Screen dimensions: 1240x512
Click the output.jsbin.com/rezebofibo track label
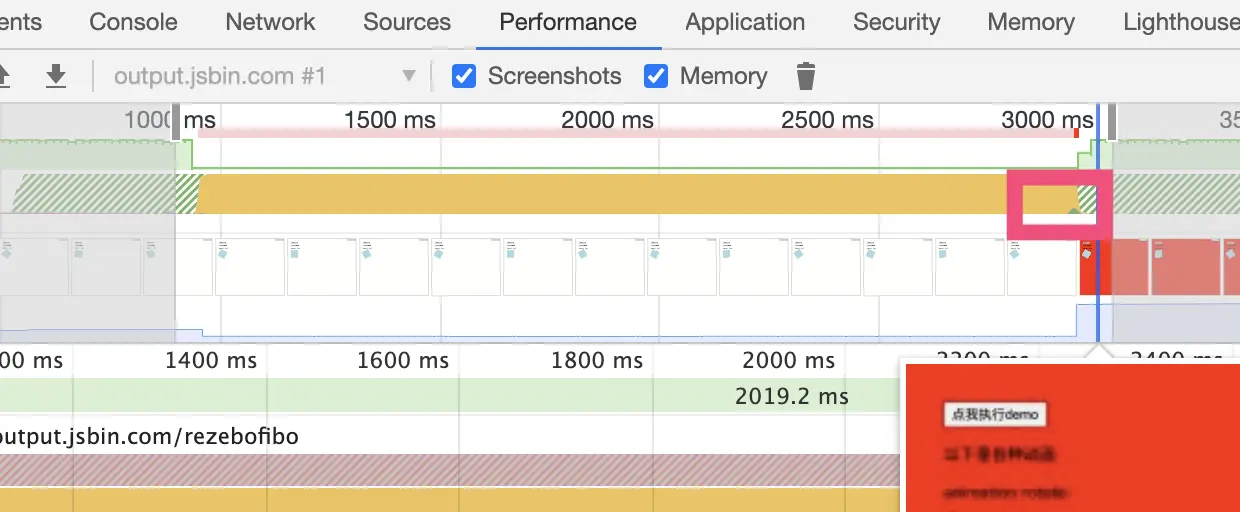[x=150, y=436]
